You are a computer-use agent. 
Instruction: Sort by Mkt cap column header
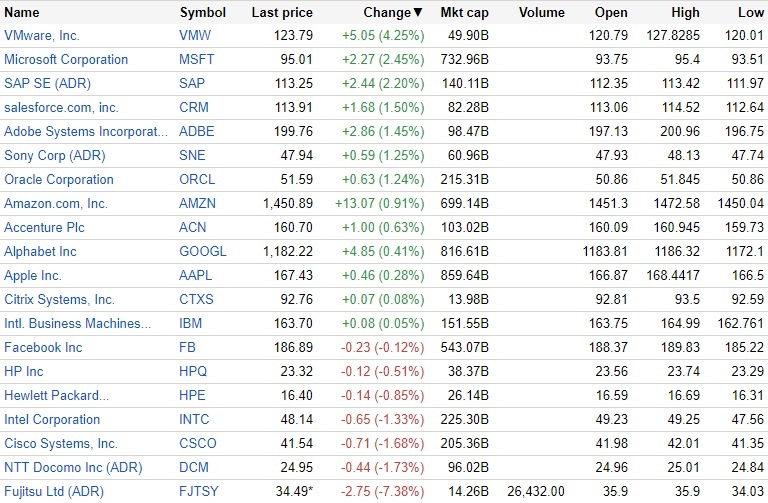(463, 13)
